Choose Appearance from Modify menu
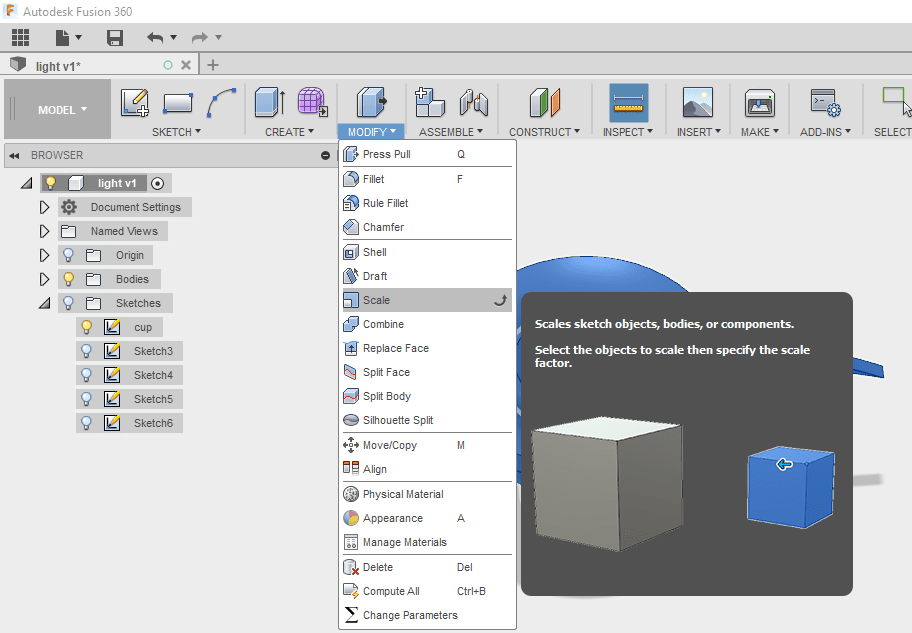This screenshot has width=912, height=633. pos(427,518)
